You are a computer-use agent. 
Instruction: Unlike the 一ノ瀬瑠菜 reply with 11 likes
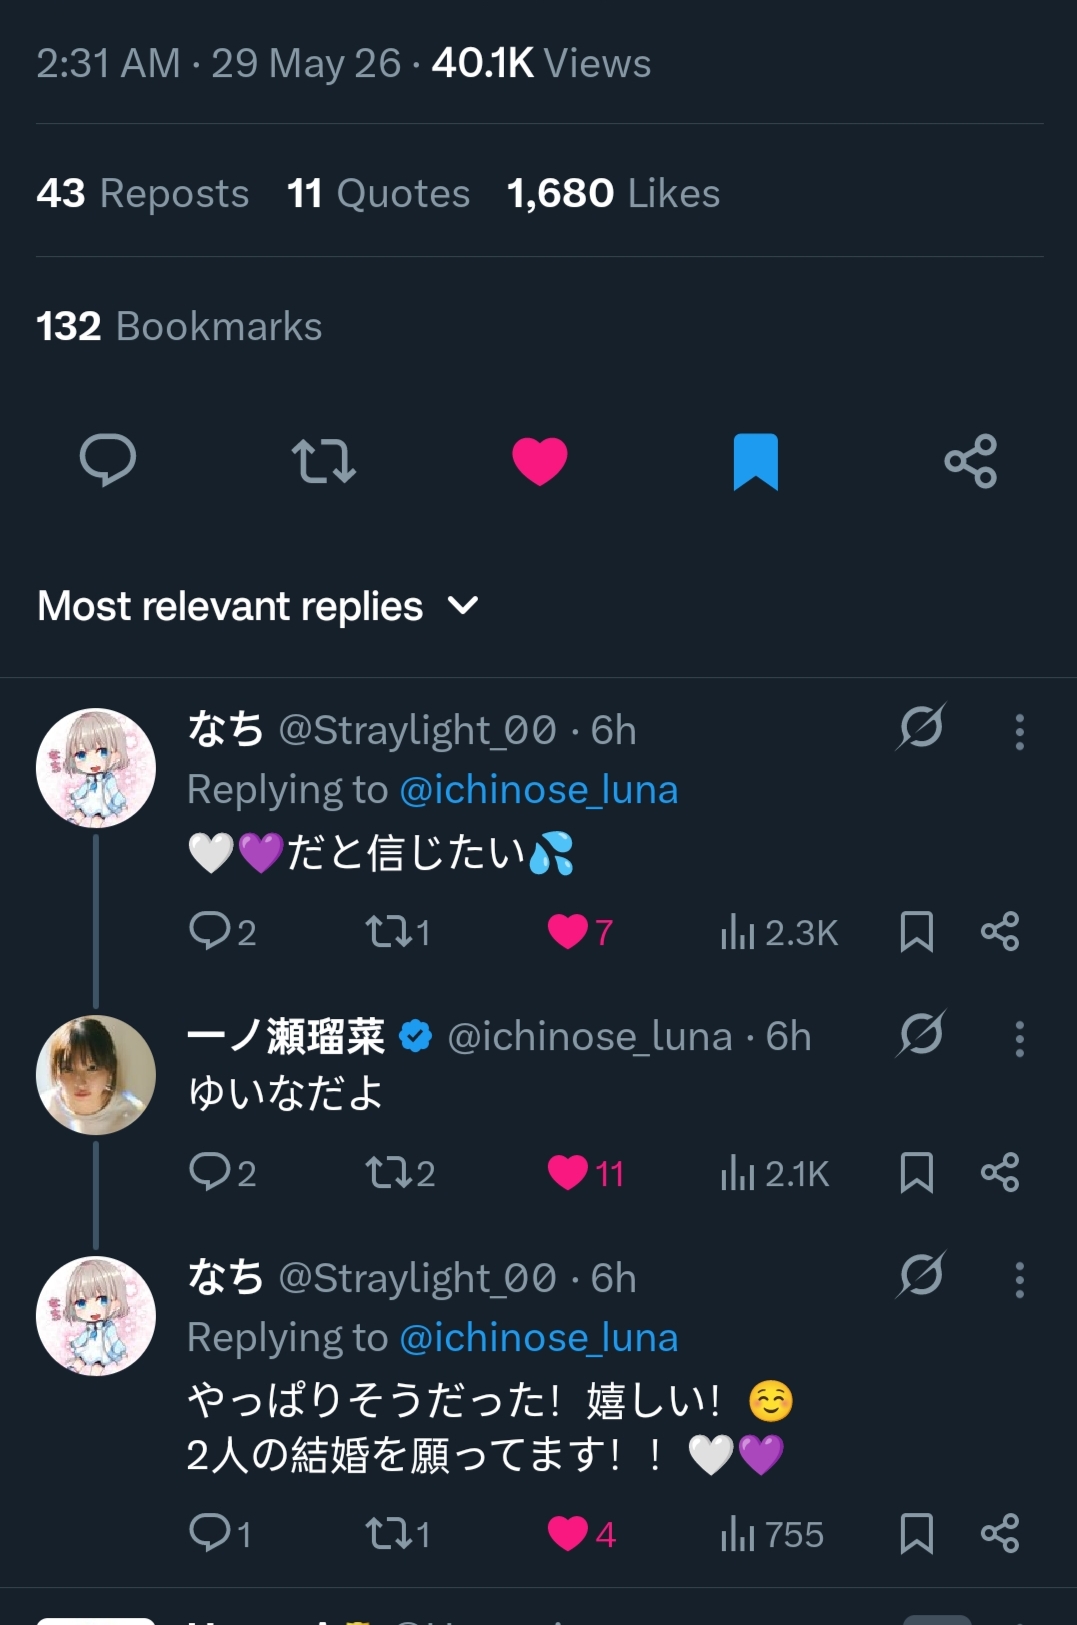586,1173
